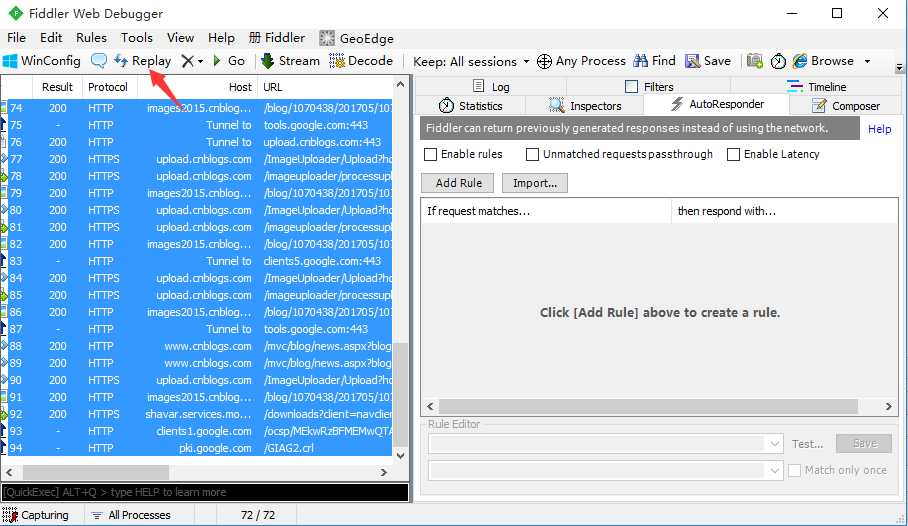Switch to the Composer tab
Viewport: 908px width, 526px height.
(x=846, y=105)
